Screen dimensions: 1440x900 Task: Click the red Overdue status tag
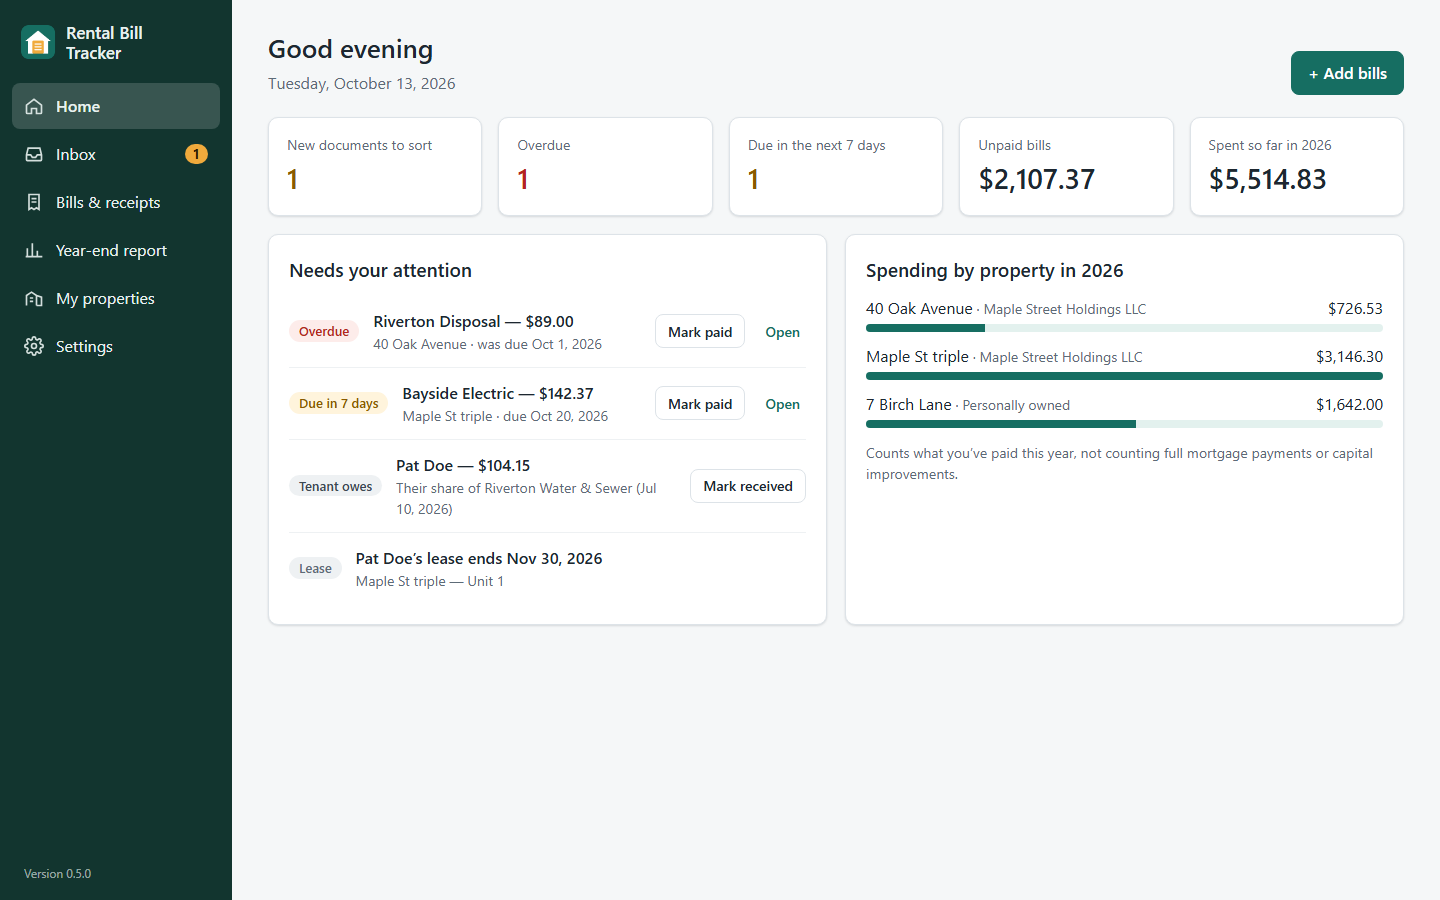tap(324, 332)
